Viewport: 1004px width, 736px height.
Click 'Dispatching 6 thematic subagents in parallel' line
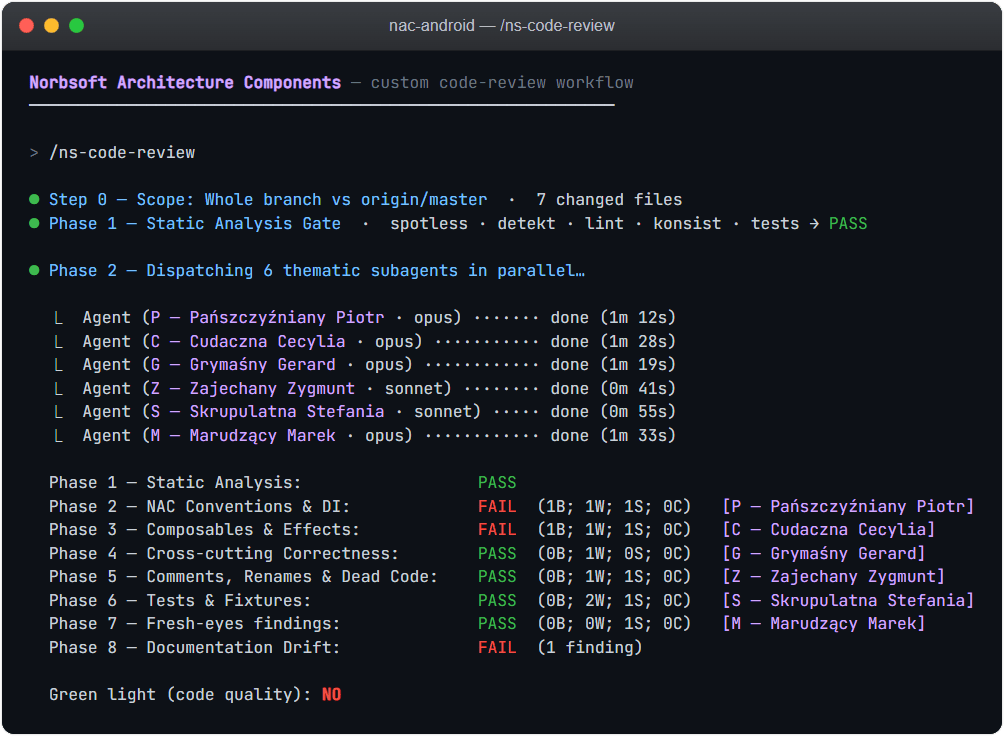366,270
